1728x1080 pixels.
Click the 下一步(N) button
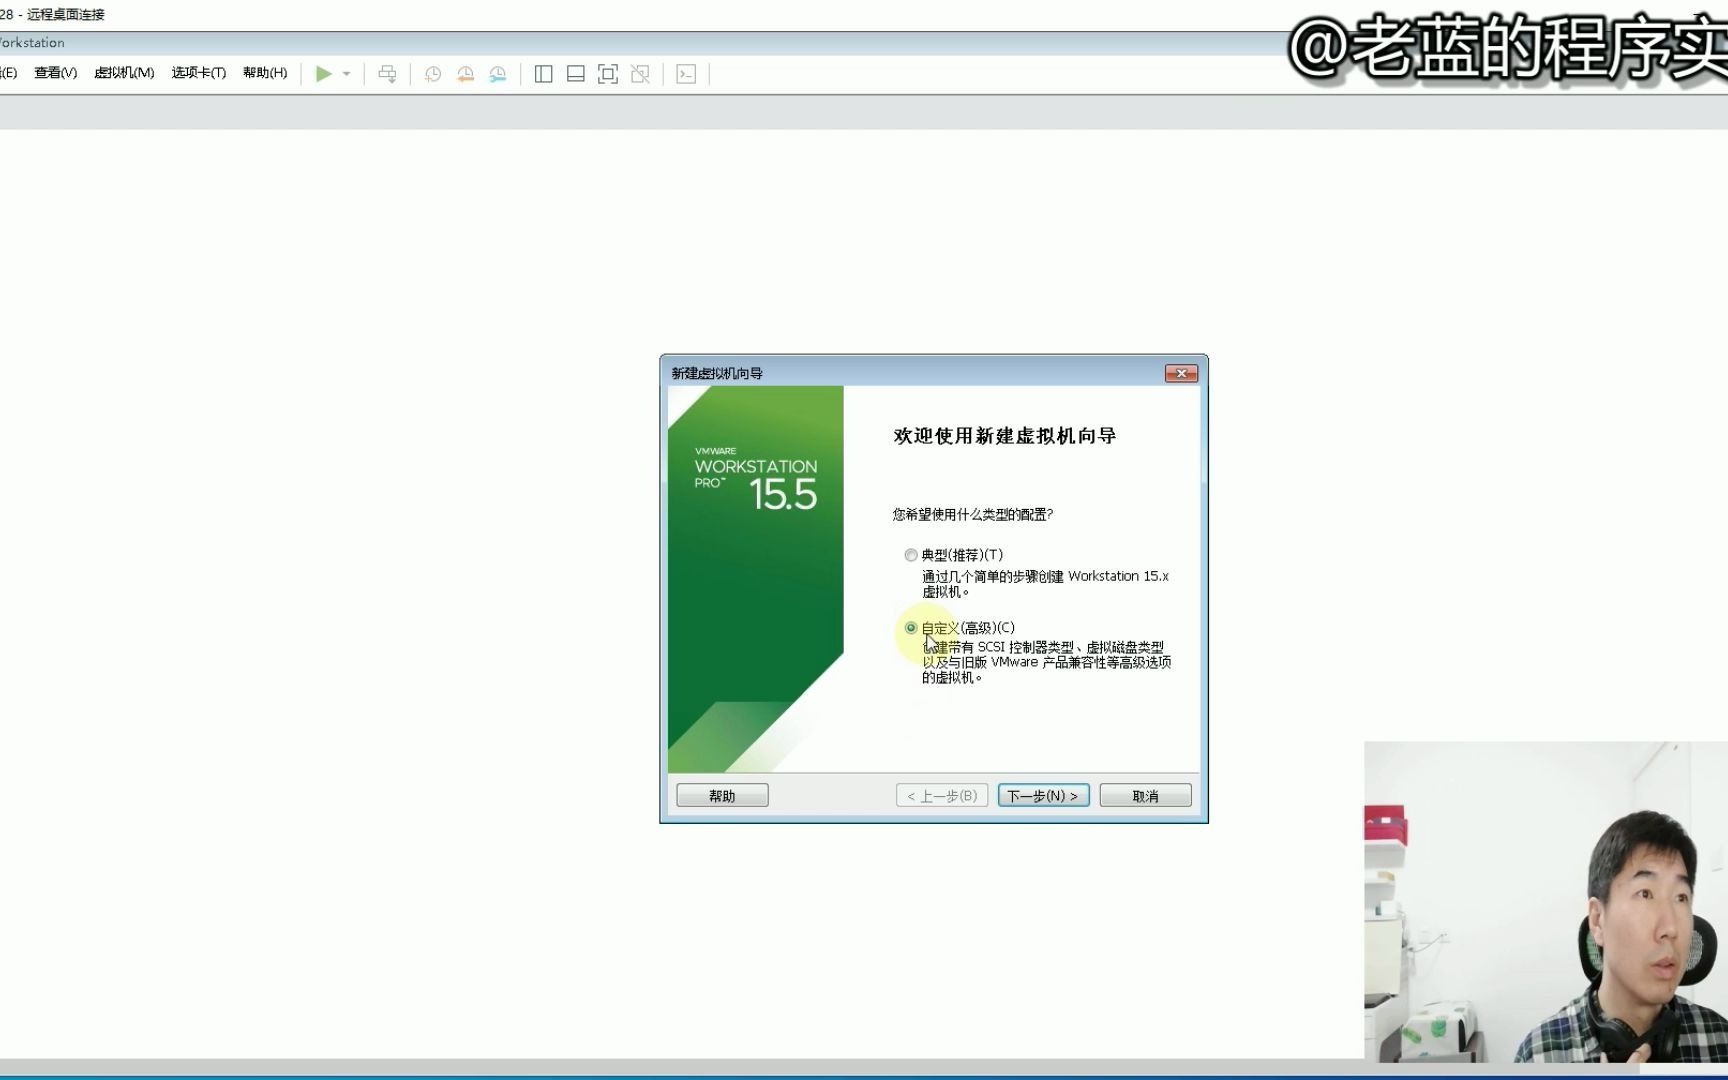(x=1043, y=796)
